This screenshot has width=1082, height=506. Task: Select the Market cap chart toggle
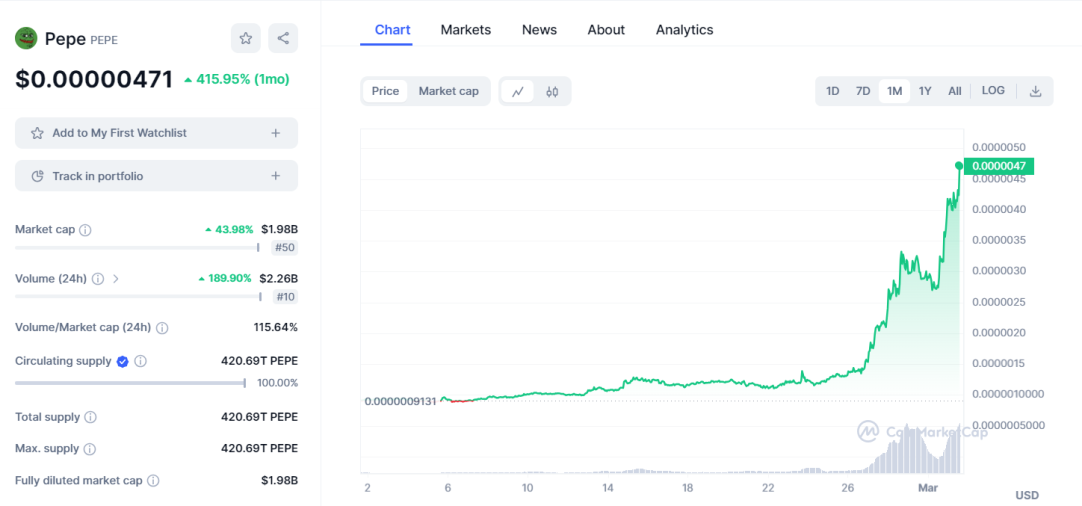coord(449,91)
